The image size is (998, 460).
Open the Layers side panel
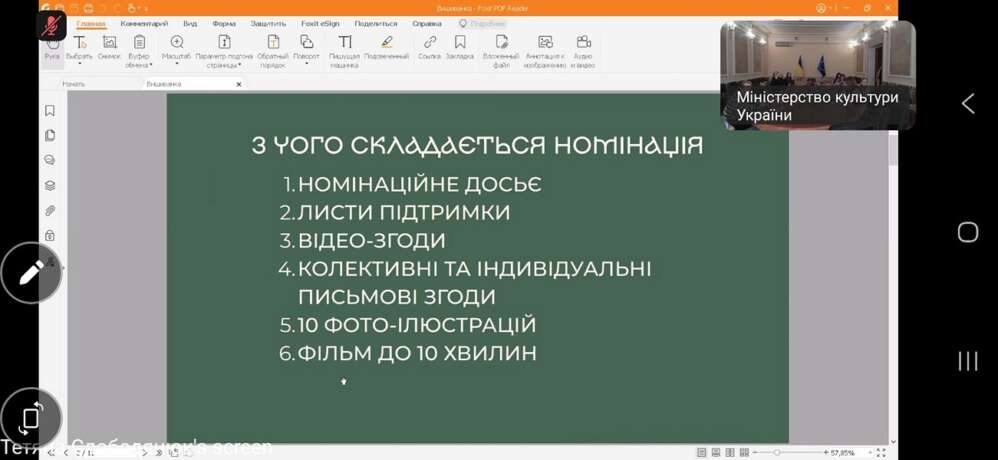[50, 186]
